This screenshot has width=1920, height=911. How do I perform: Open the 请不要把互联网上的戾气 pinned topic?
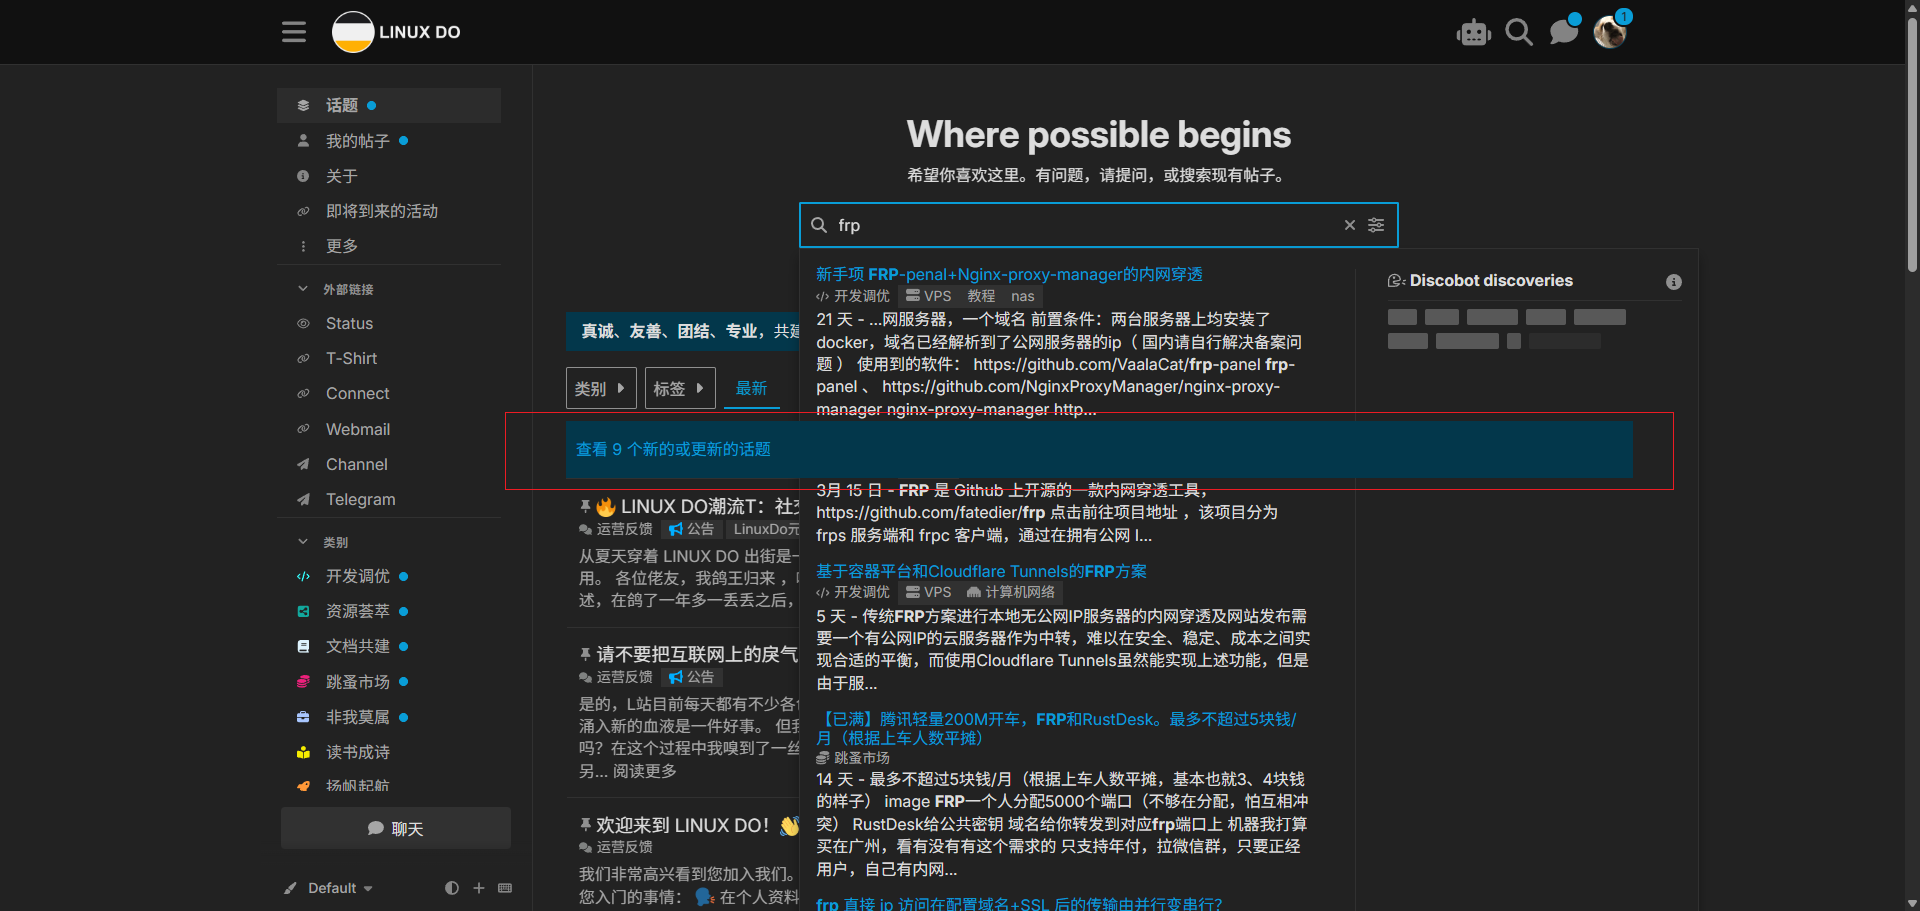coord(697,654)
